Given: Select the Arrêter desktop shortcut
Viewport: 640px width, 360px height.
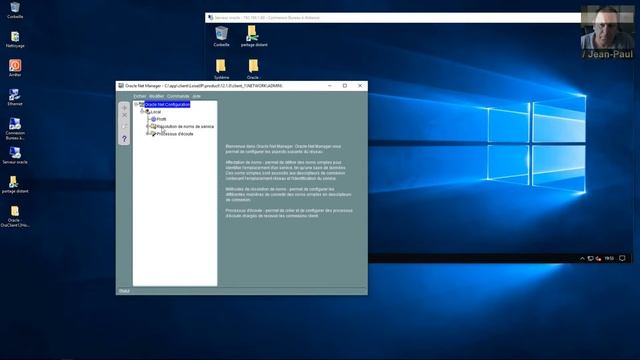Looking at the screenshot, I should [x=15, y=68].
